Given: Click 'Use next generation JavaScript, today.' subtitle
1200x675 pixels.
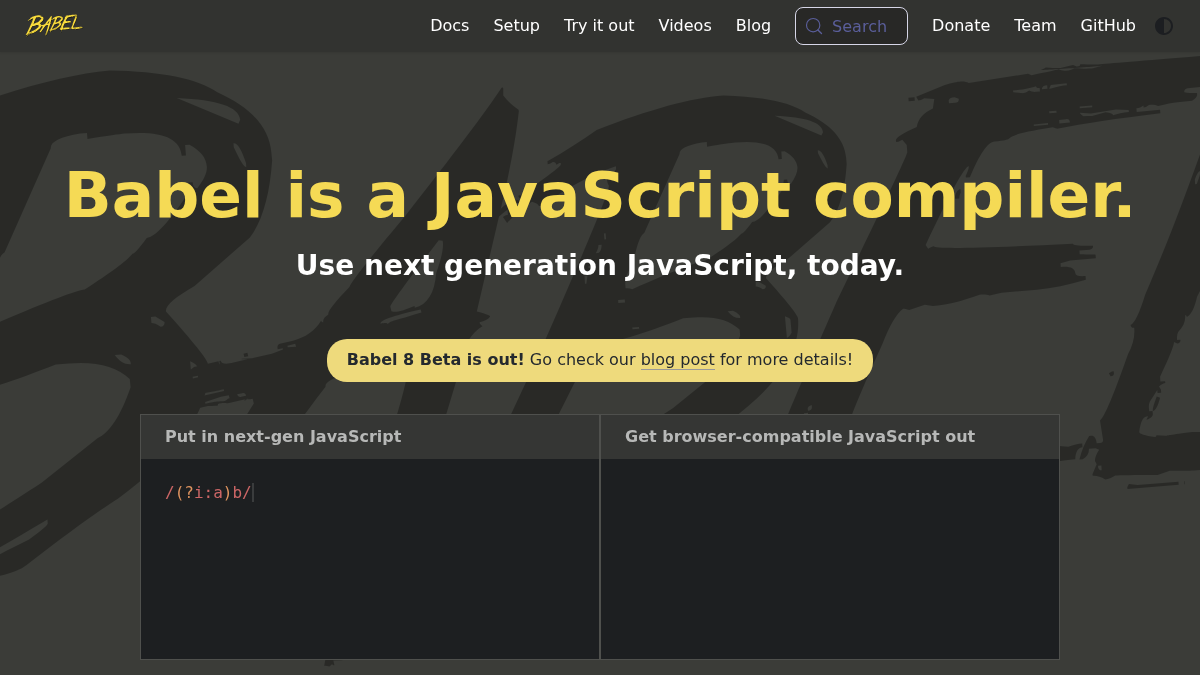Looking at the screenshot, I should click(x=600, y=265).
